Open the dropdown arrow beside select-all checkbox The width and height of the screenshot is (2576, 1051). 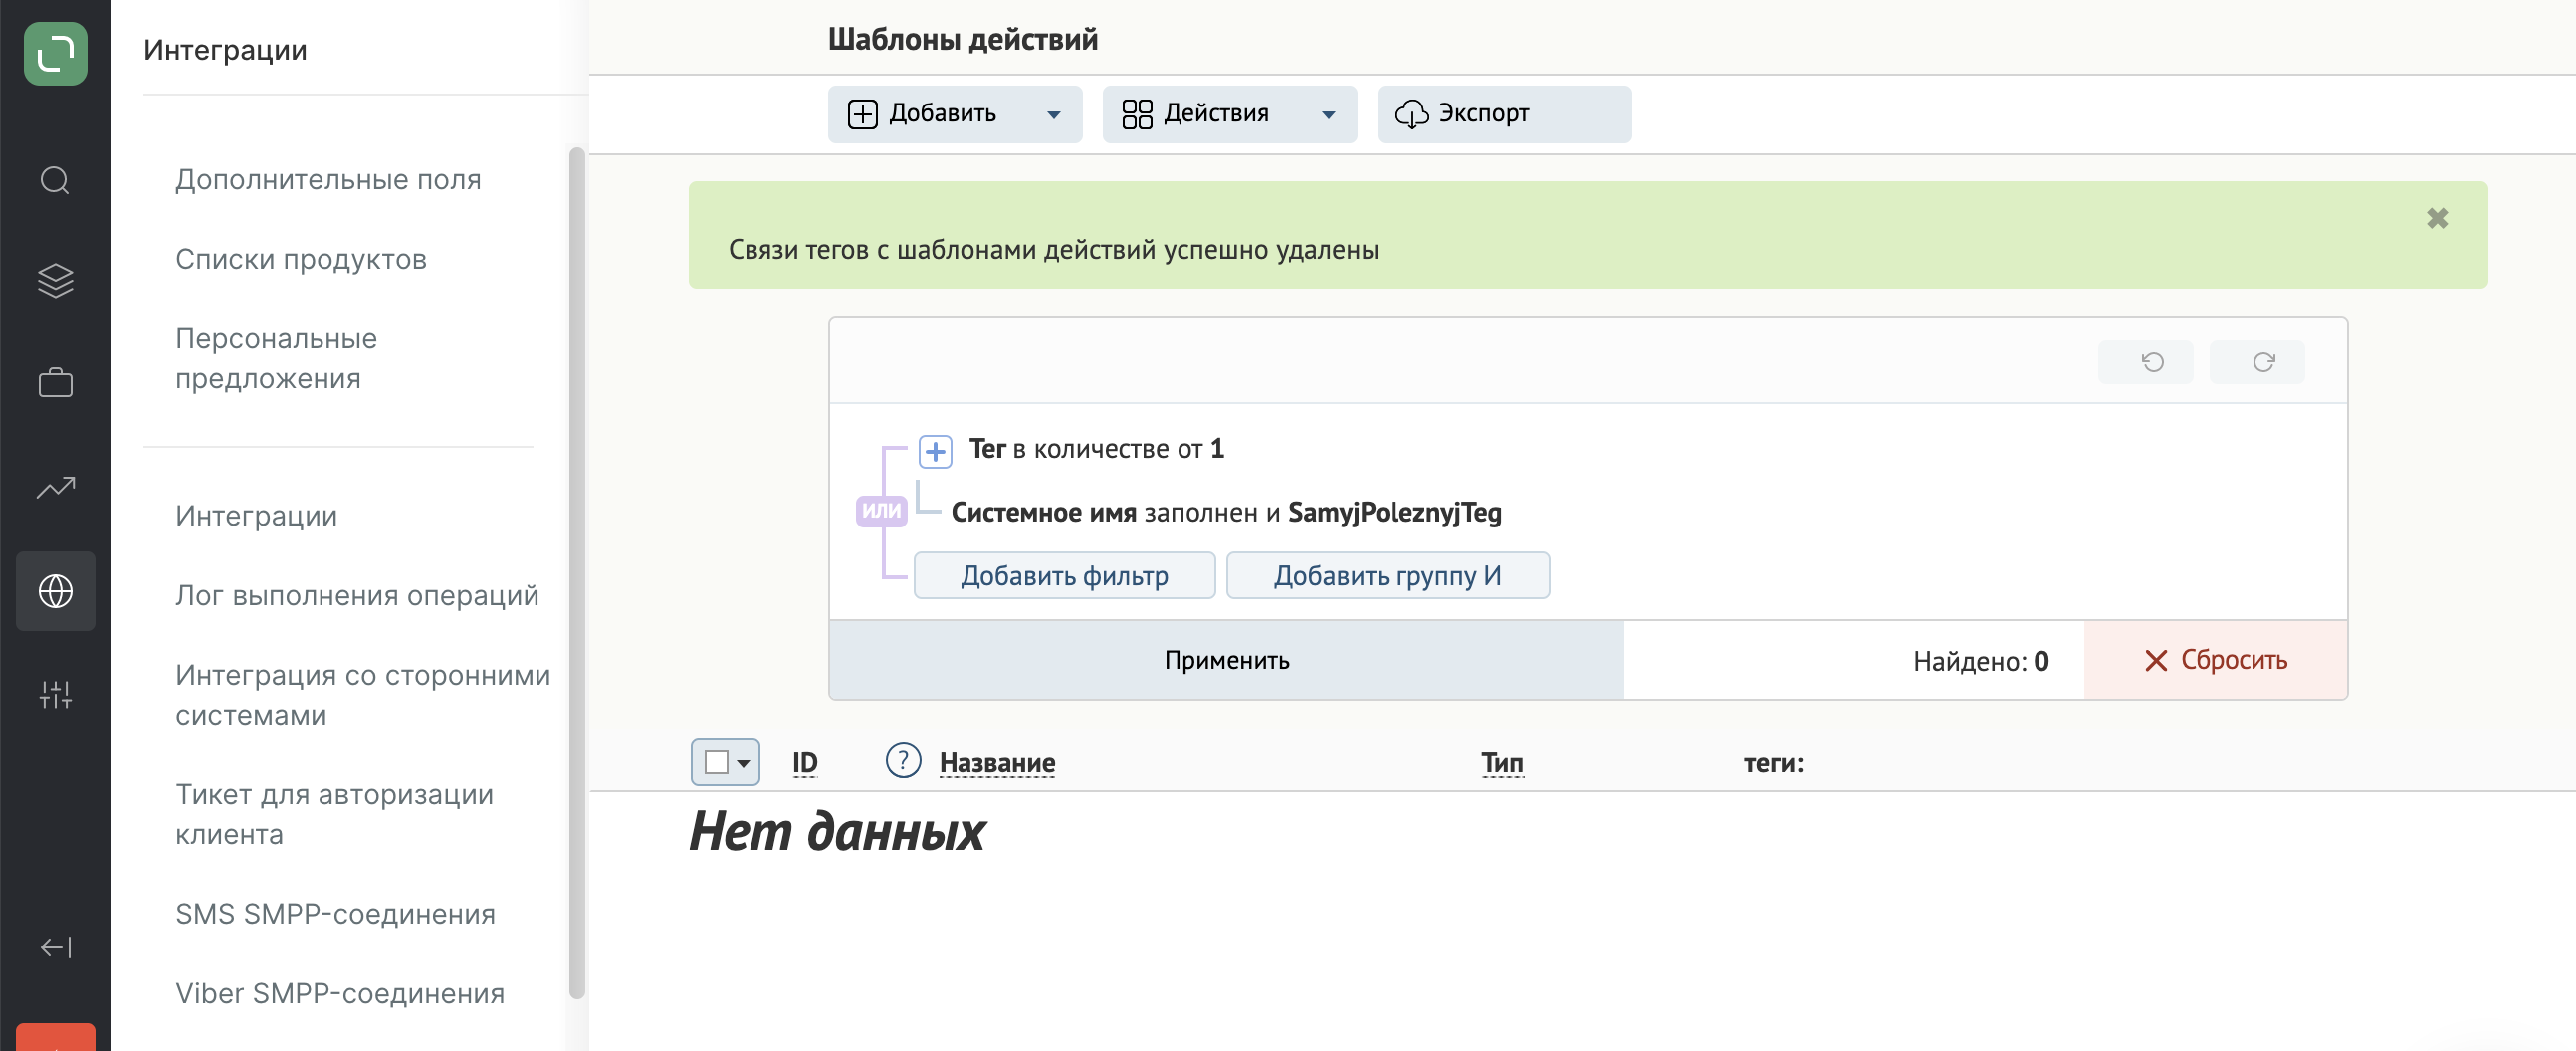[x=743, y=764]
